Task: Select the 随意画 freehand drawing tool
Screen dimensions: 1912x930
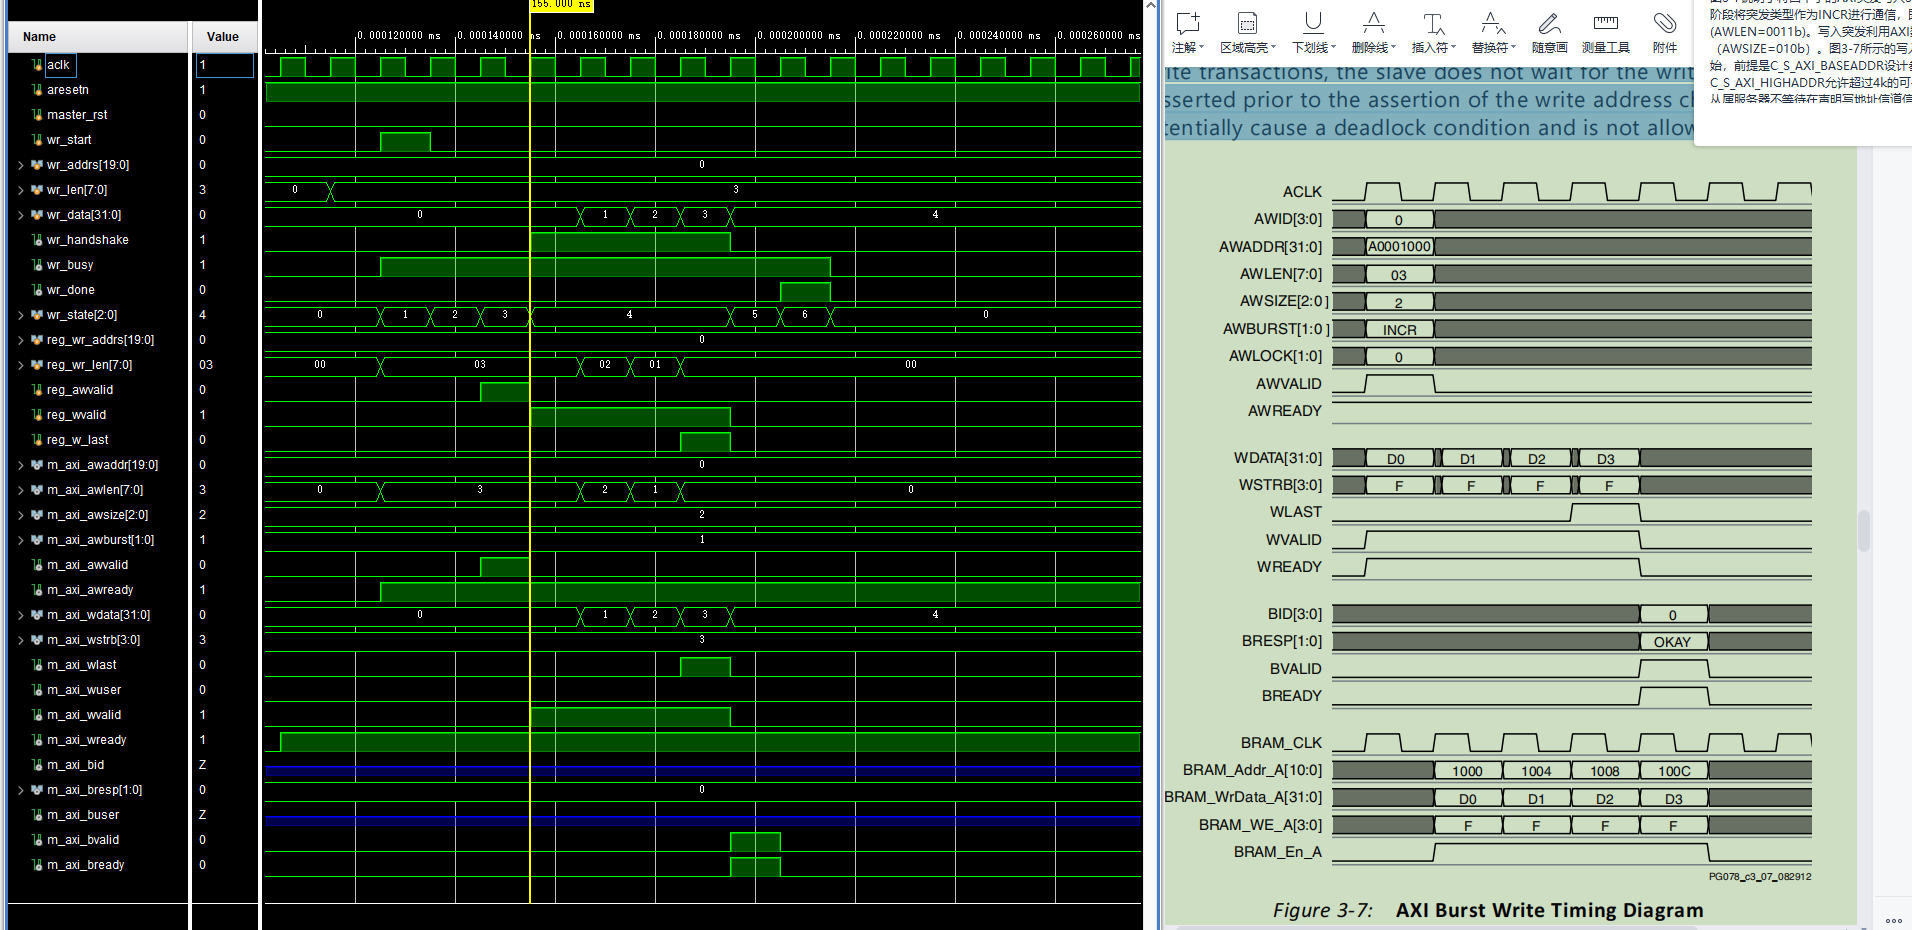Action: tap(1549, 26)
